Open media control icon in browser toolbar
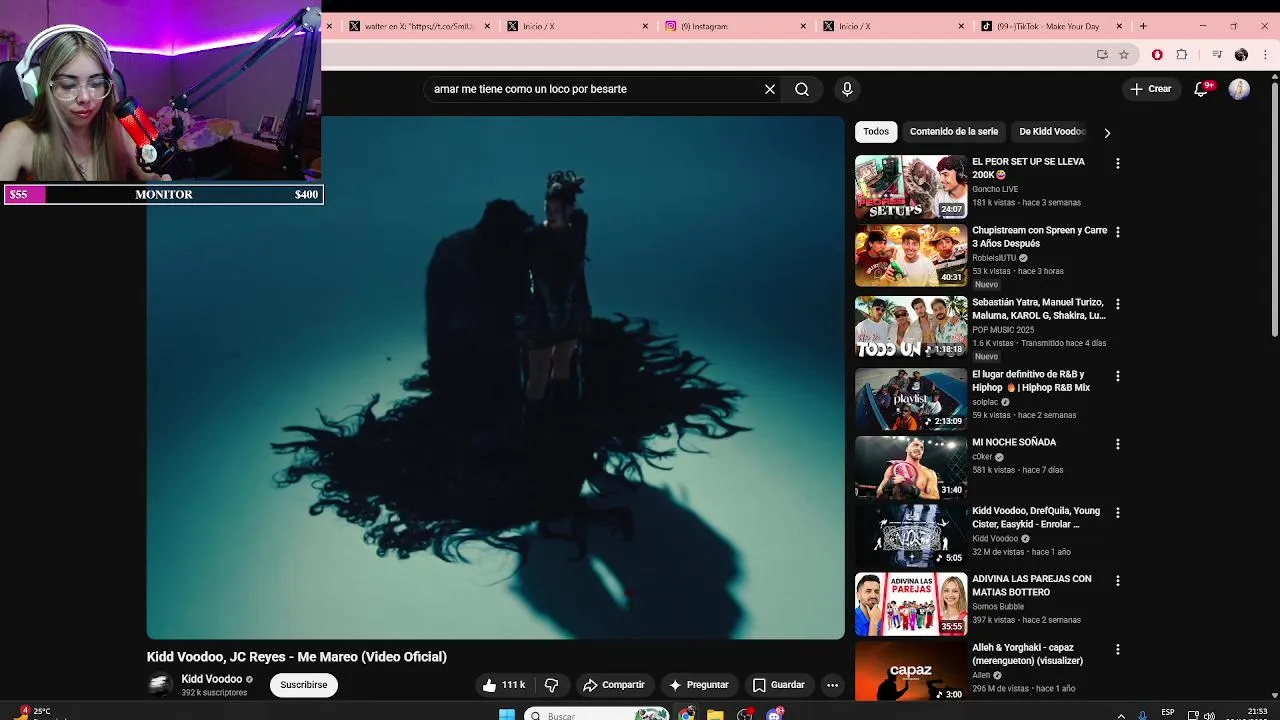 1217,54
